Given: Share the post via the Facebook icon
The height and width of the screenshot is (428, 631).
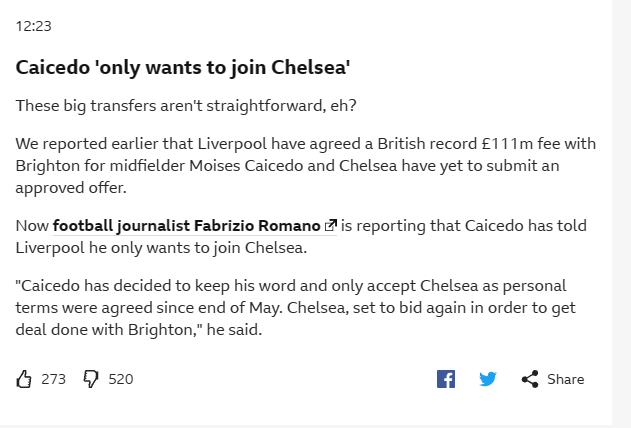Looking at the screenshot, I should (446, 379).
